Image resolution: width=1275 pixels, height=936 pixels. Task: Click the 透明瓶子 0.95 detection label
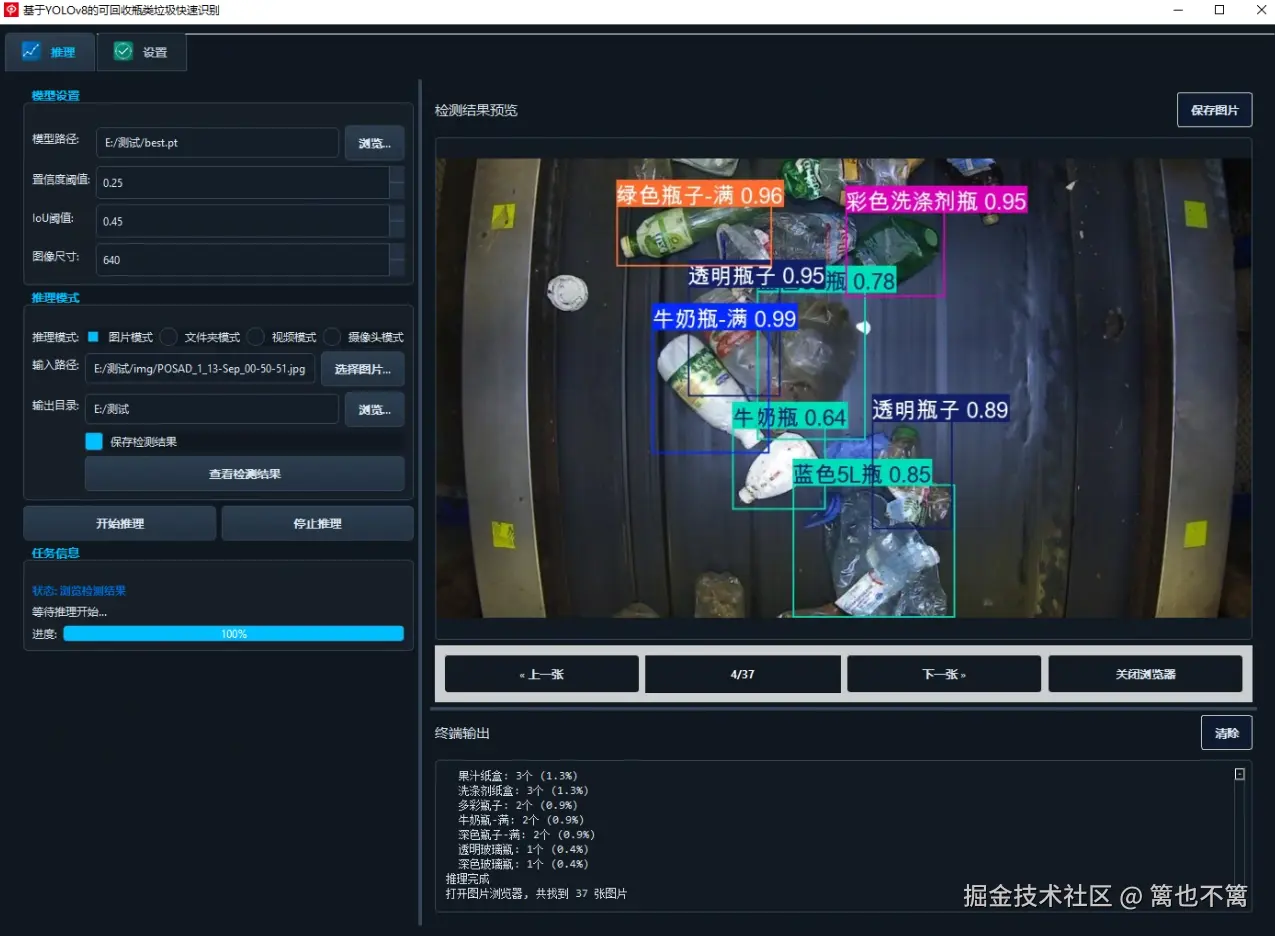pyautogui.click(x=756, y=276)
